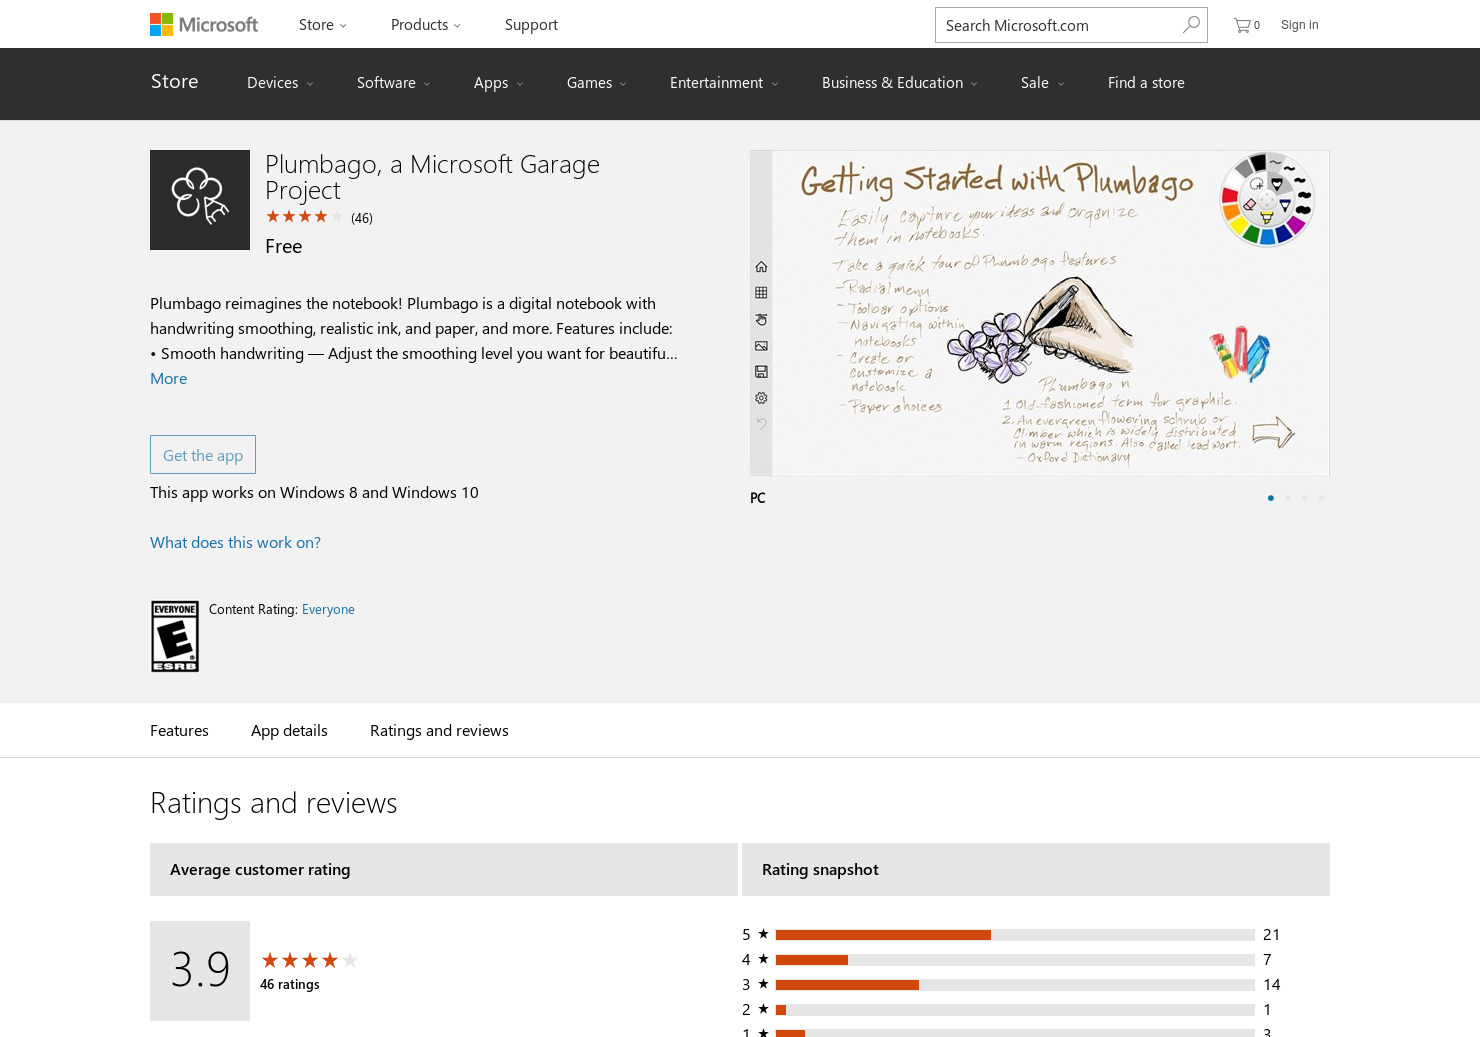The height and width of the screenshot is (1037, 1480).
Task: Click Sign in
Action: (x=1300, y=25)
